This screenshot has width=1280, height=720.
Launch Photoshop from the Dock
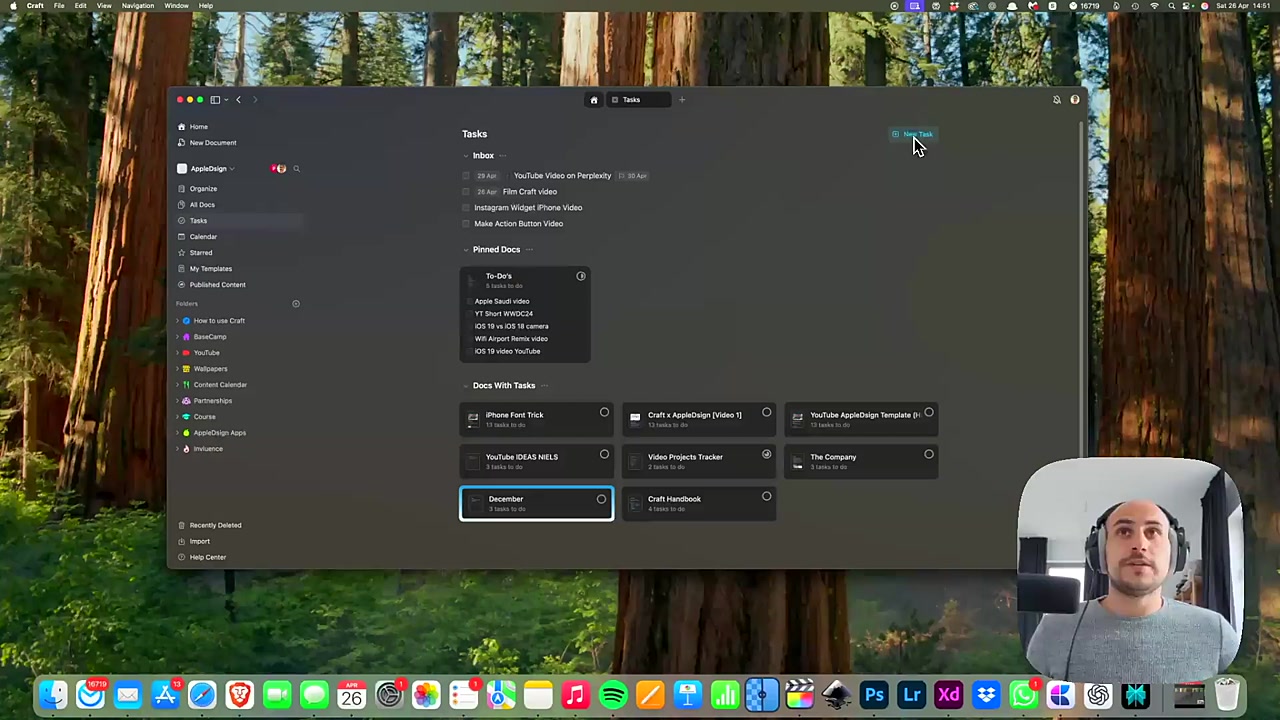click(x=874, y=695)
